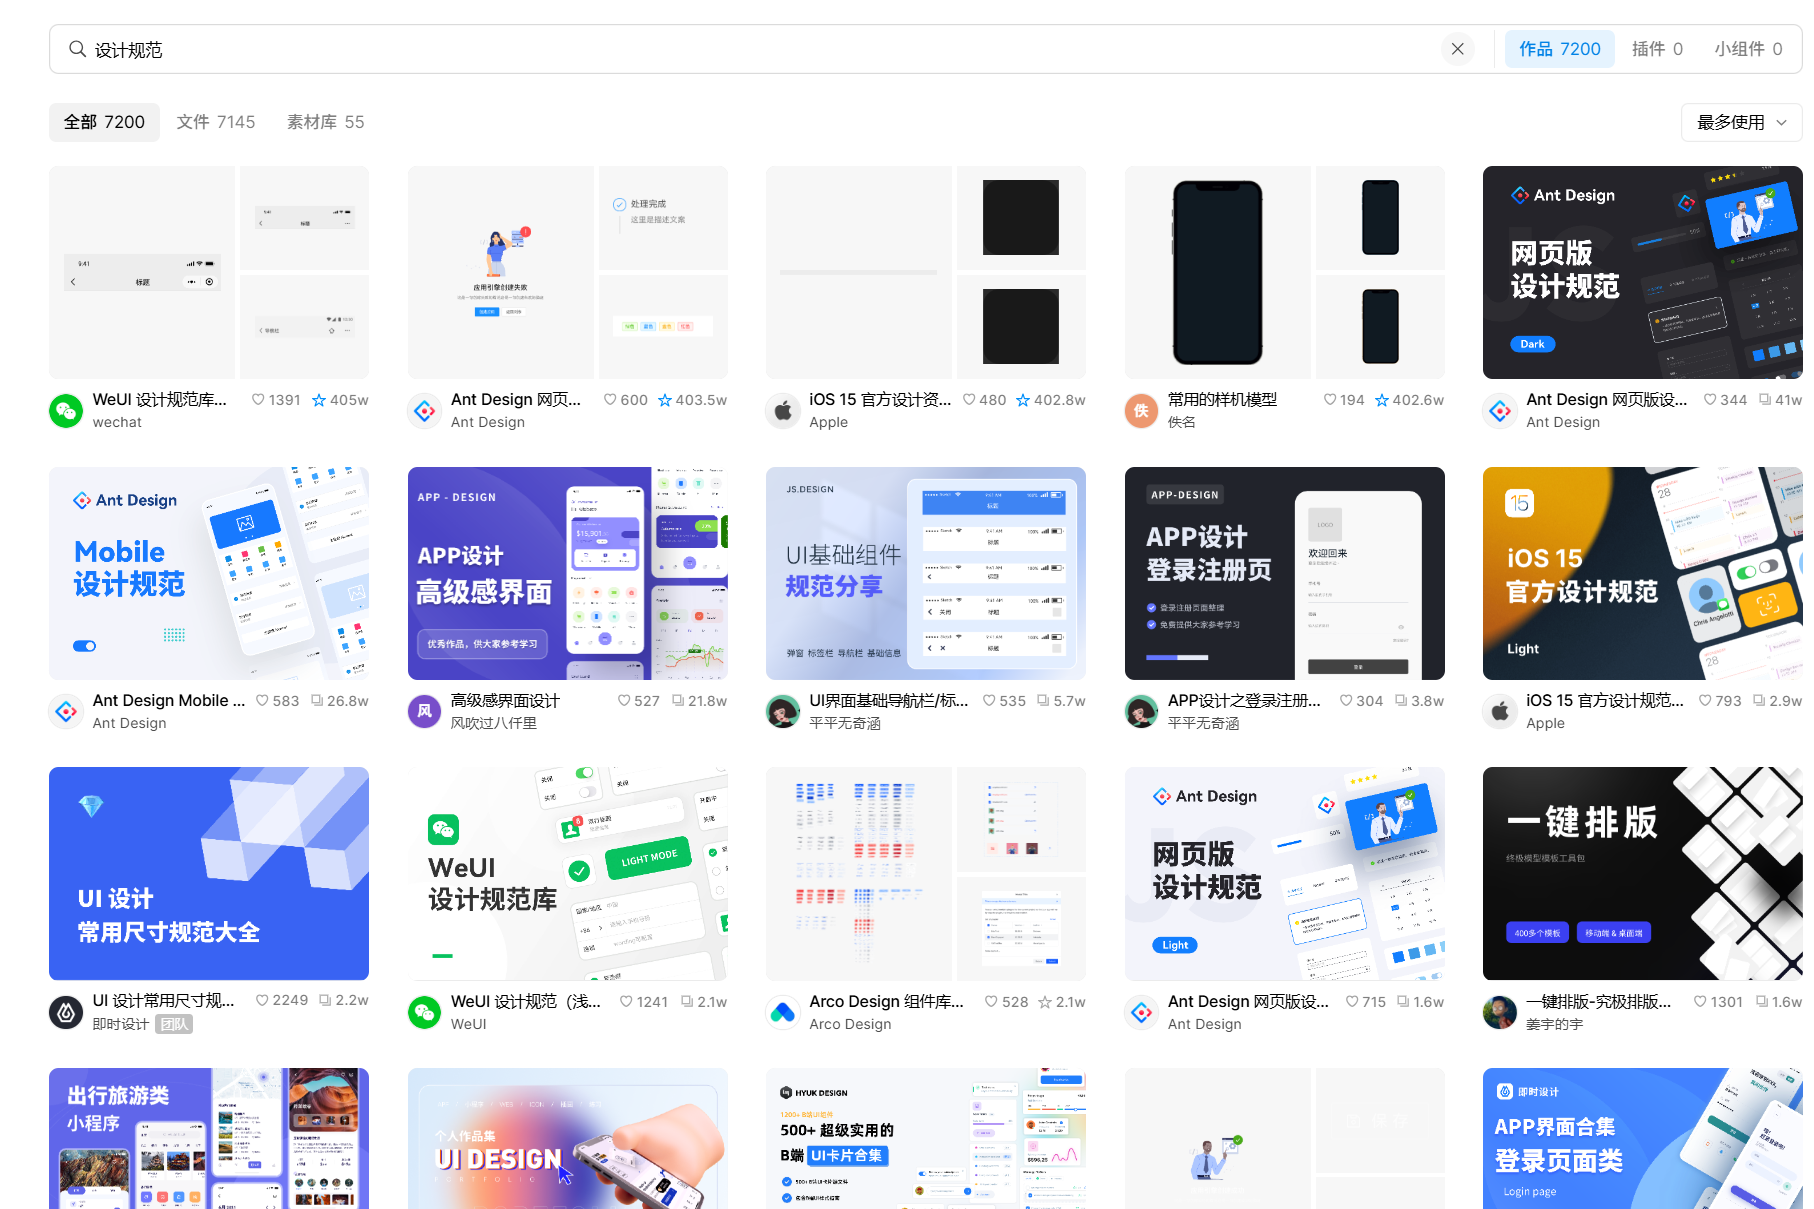Open the WeUI 设计规范（浅 title link

526,1001
